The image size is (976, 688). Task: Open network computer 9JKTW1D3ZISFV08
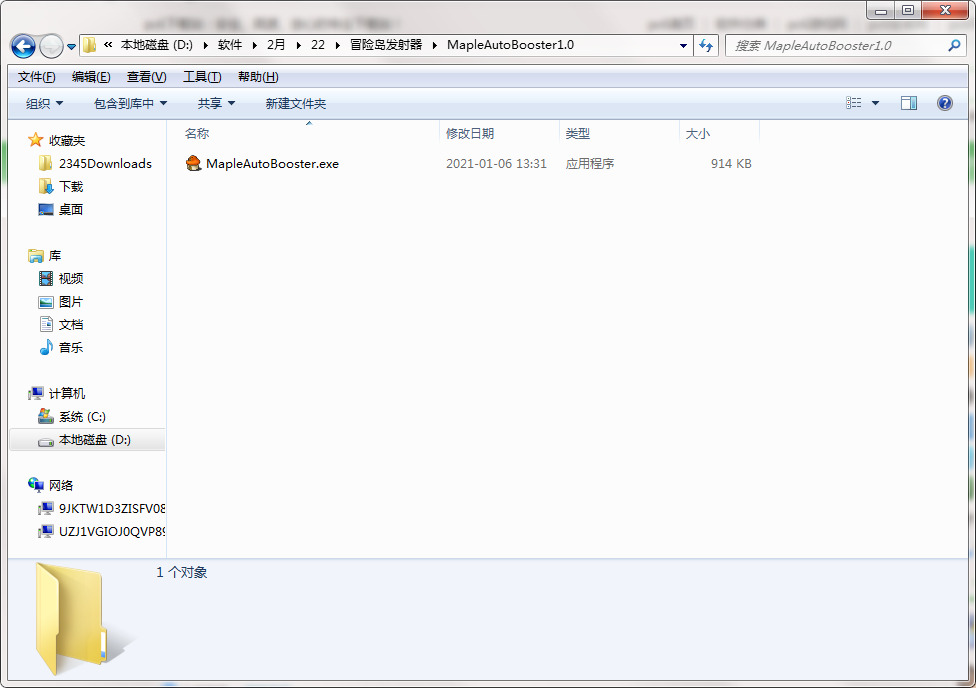coord(112,509)
